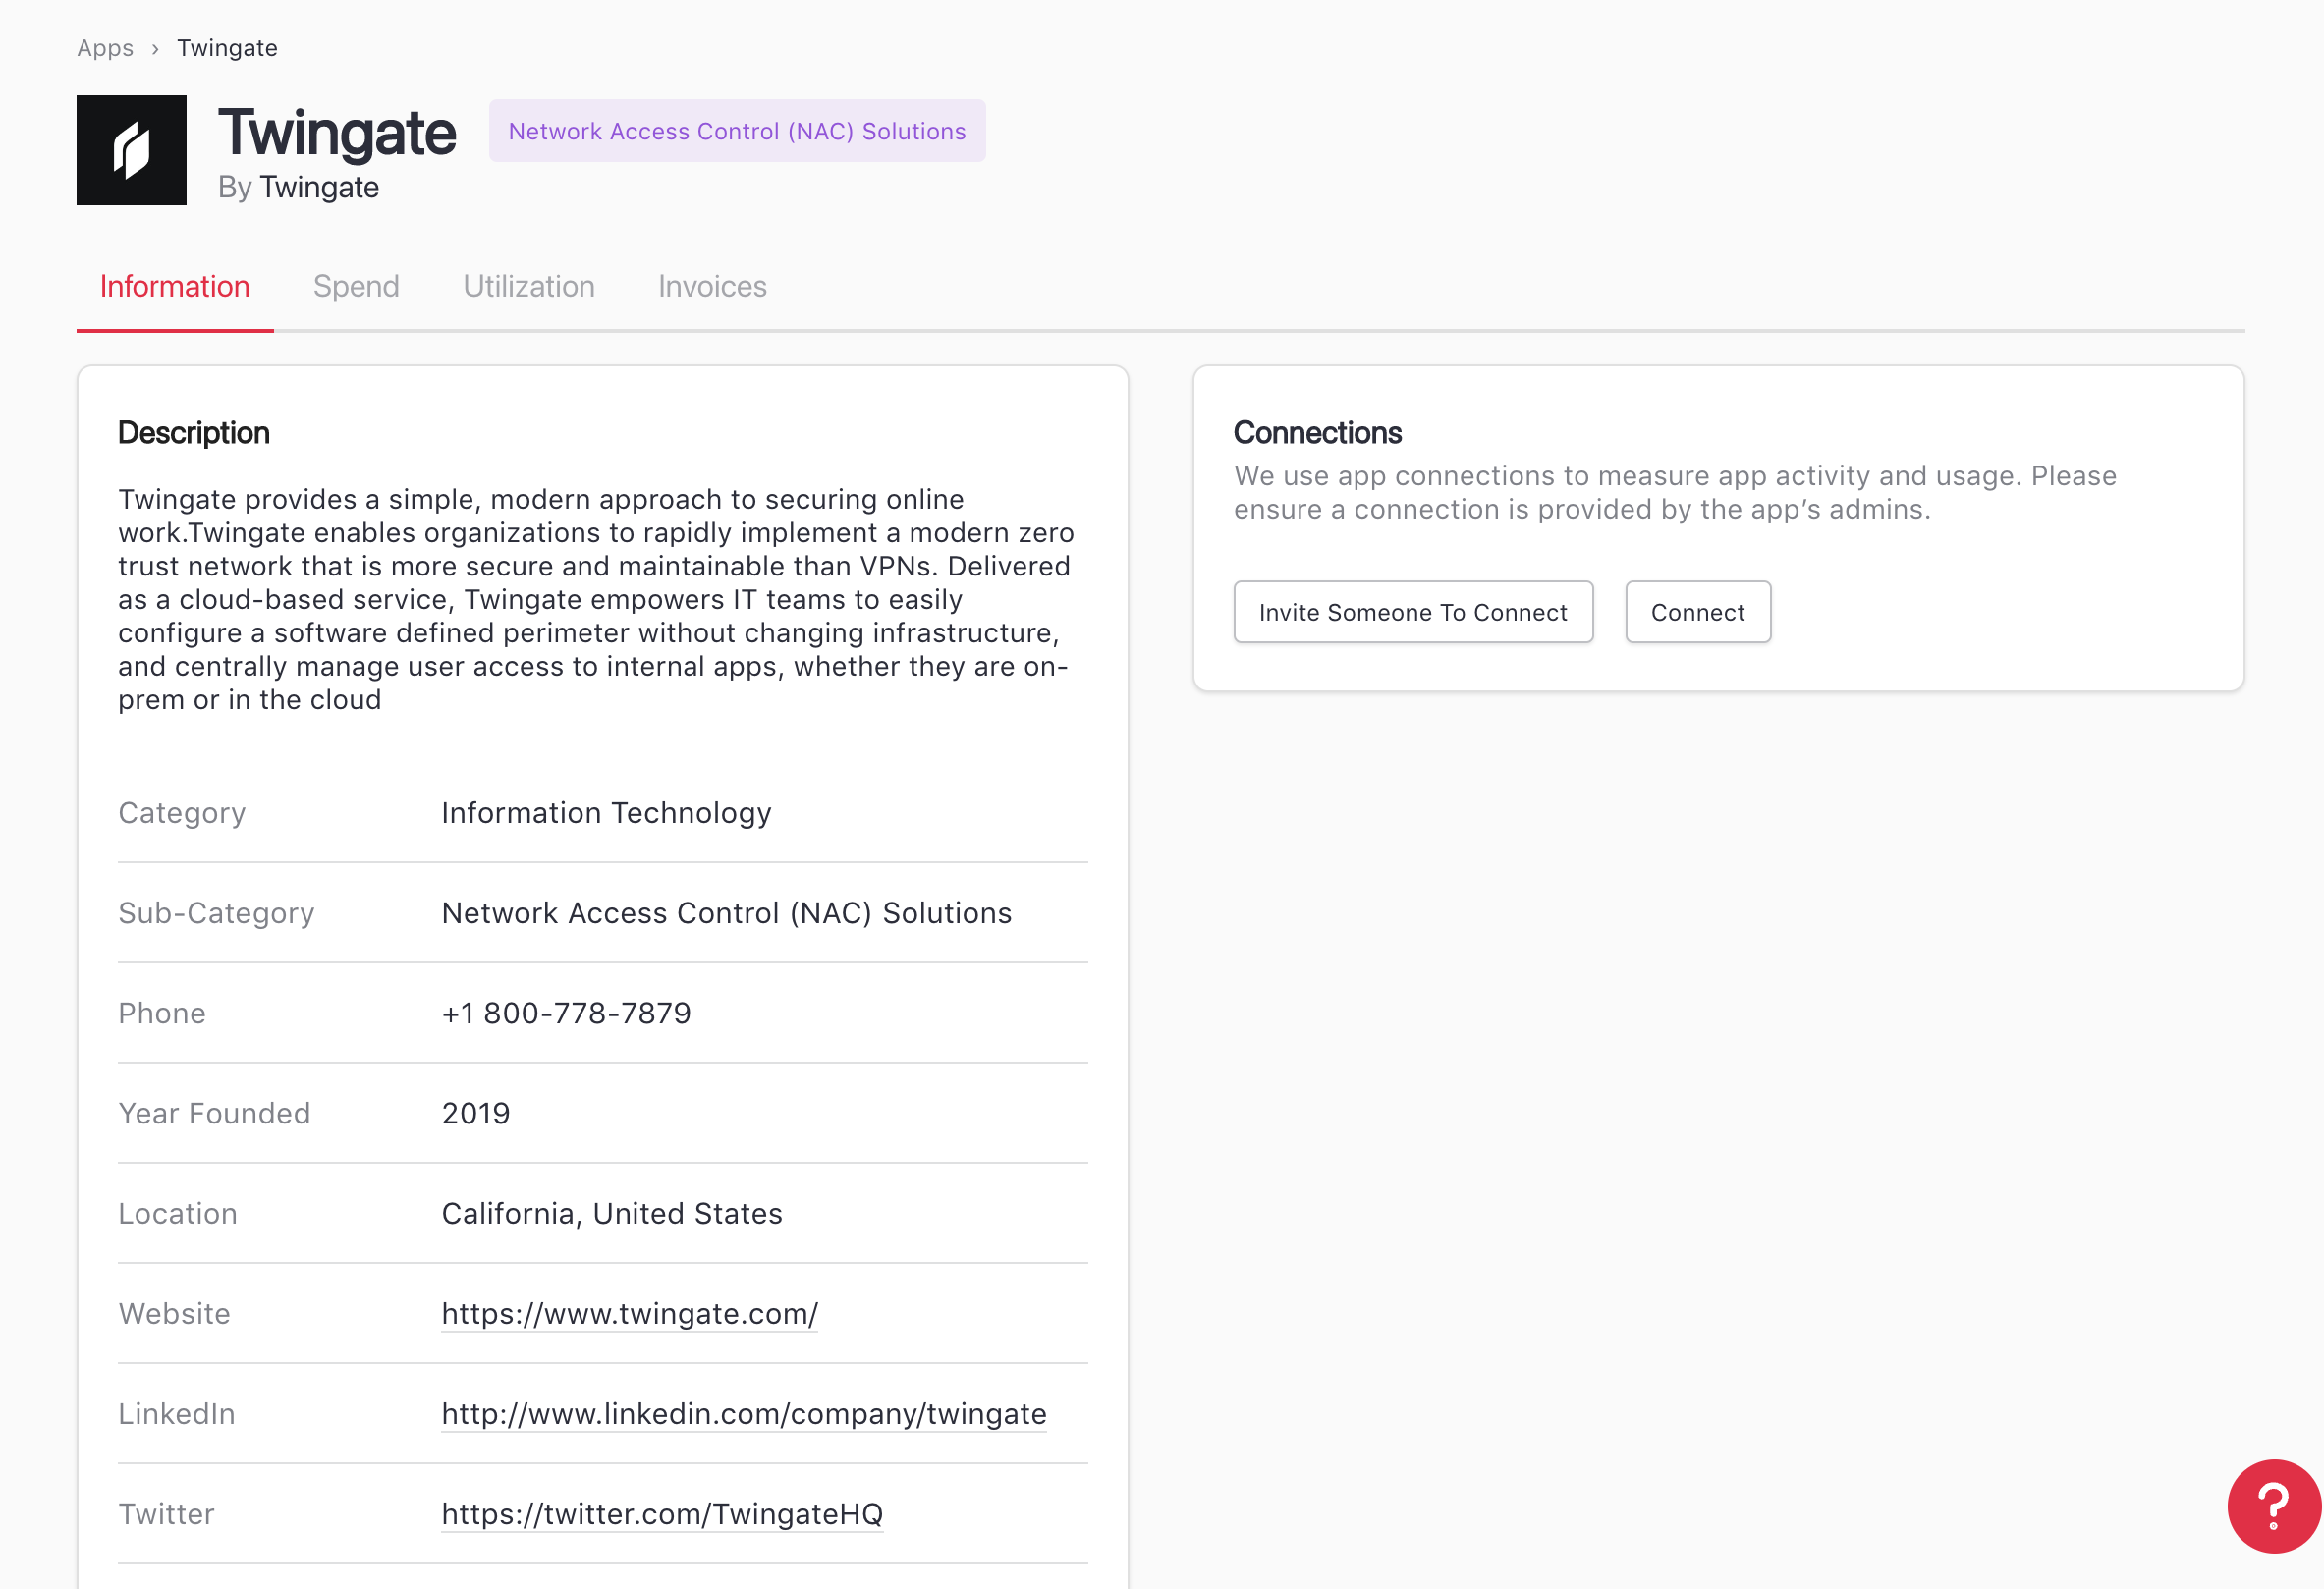This screenshot has width=2324, height=1589.
Task: Click the Twingate breadcrumb item
Action: [227, 48]
